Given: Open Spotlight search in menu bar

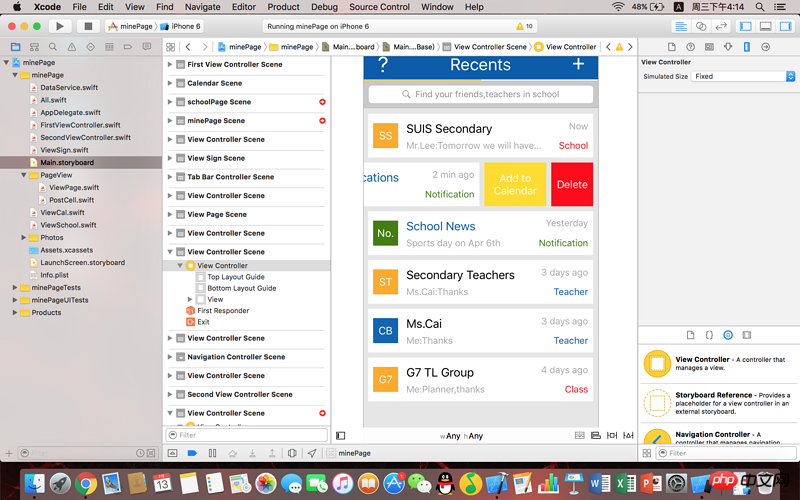Looking at the screenshot, I should (760, 7).
